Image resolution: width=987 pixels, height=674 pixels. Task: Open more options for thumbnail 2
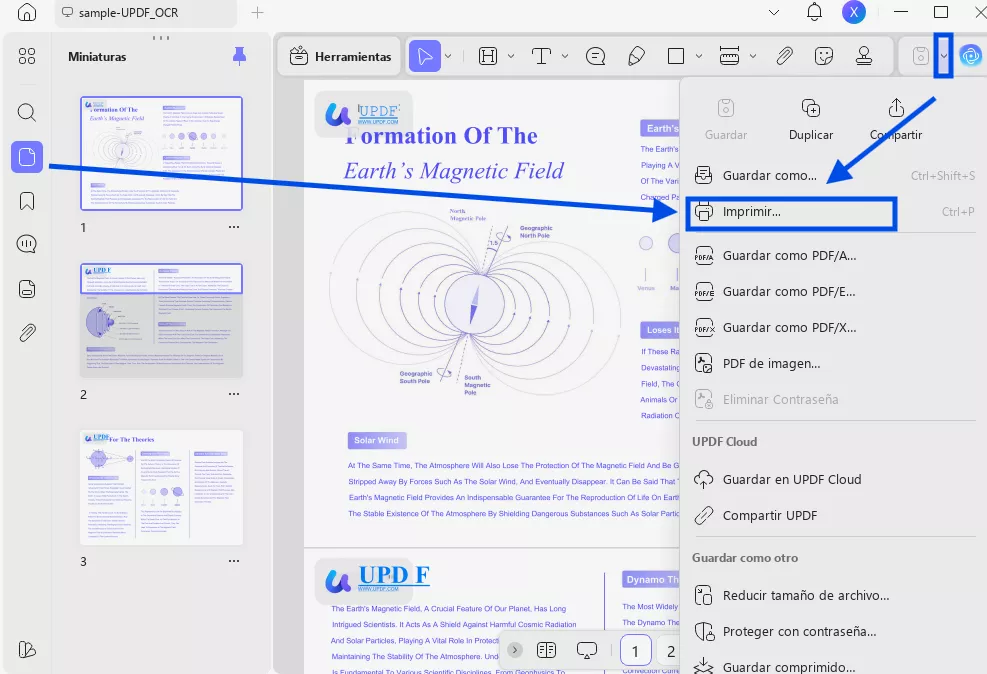(x=234, y=394)
